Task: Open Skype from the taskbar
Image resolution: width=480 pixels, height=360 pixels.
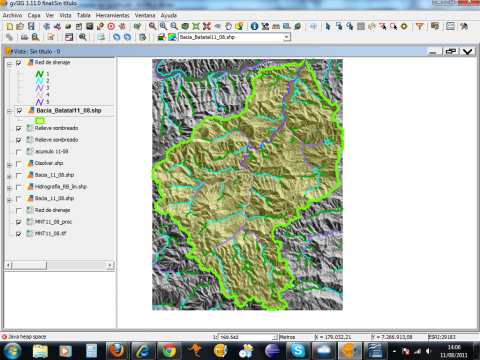Action: pyautogui.click(x=298, y=351)
